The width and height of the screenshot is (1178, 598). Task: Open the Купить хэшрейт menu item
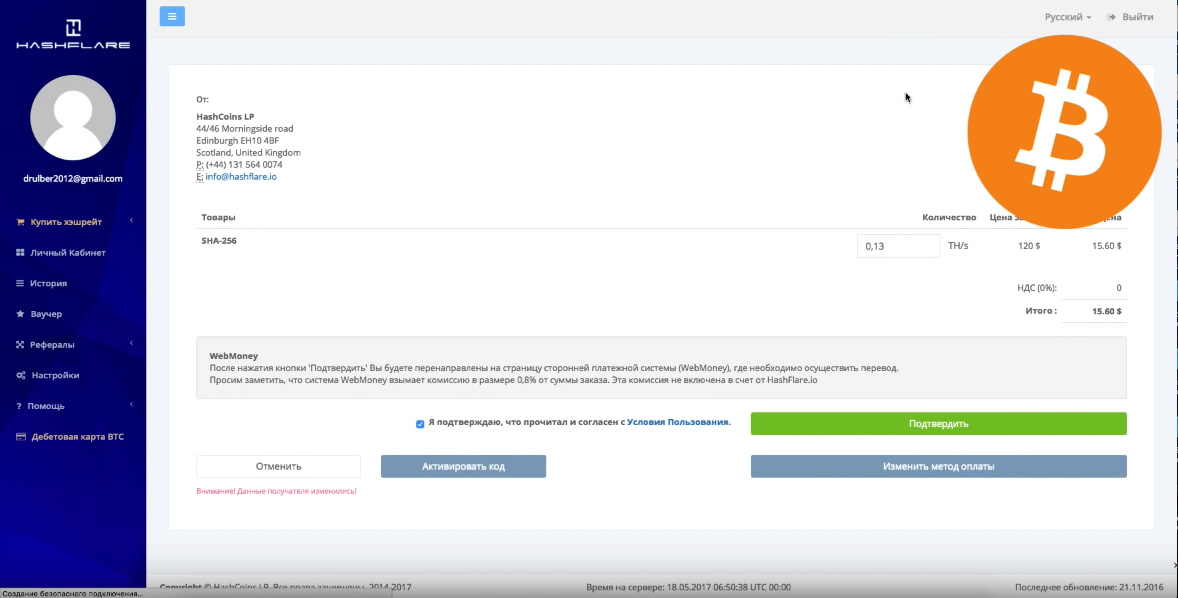[66, 222]
